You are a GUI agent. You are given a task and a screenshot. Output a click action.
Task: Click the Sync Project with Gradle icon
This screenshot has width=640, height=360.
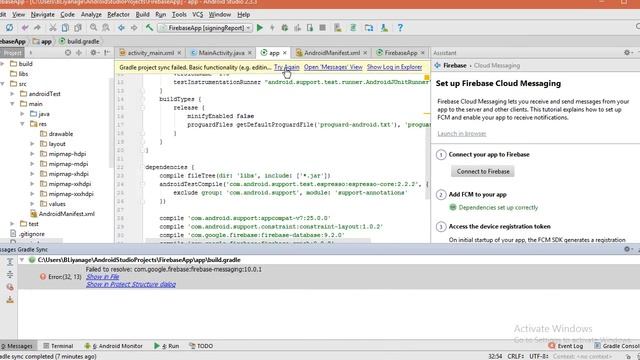click(x=353, y=28)
